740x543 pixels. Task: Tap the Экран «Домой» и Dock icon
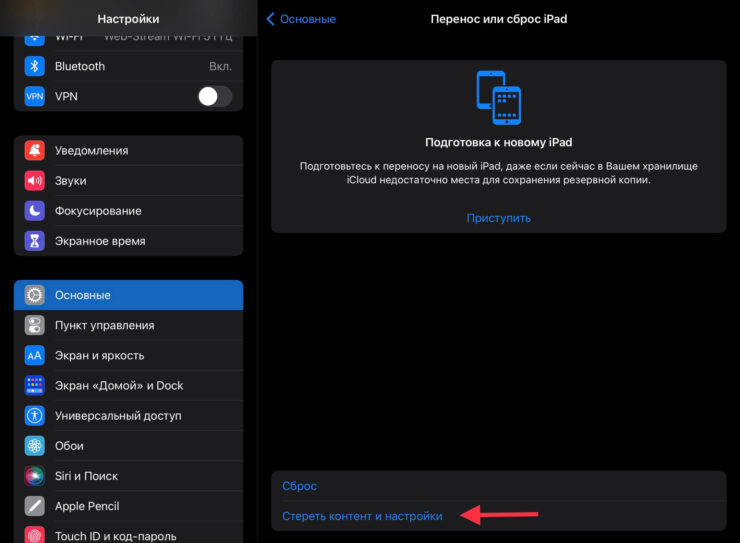[34, 385]
